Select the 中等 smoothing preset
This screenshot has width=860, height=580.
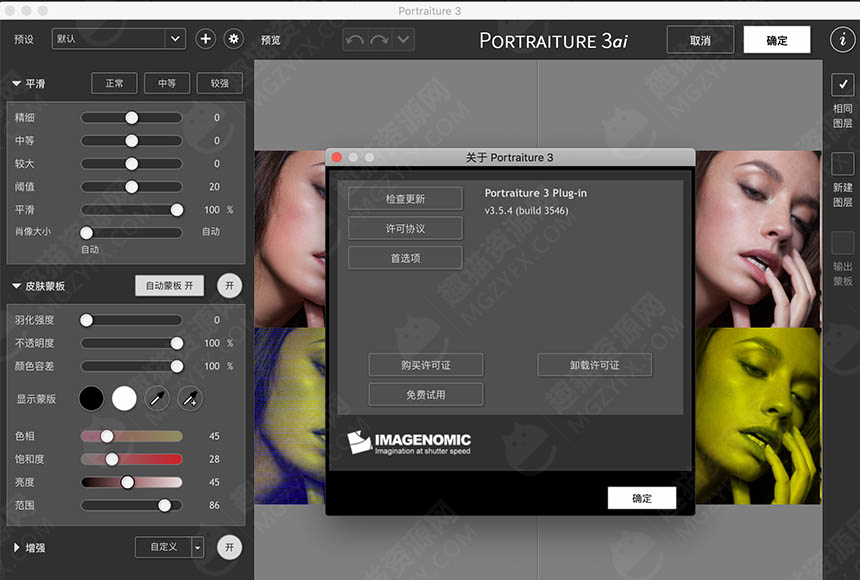coord(167,83)
